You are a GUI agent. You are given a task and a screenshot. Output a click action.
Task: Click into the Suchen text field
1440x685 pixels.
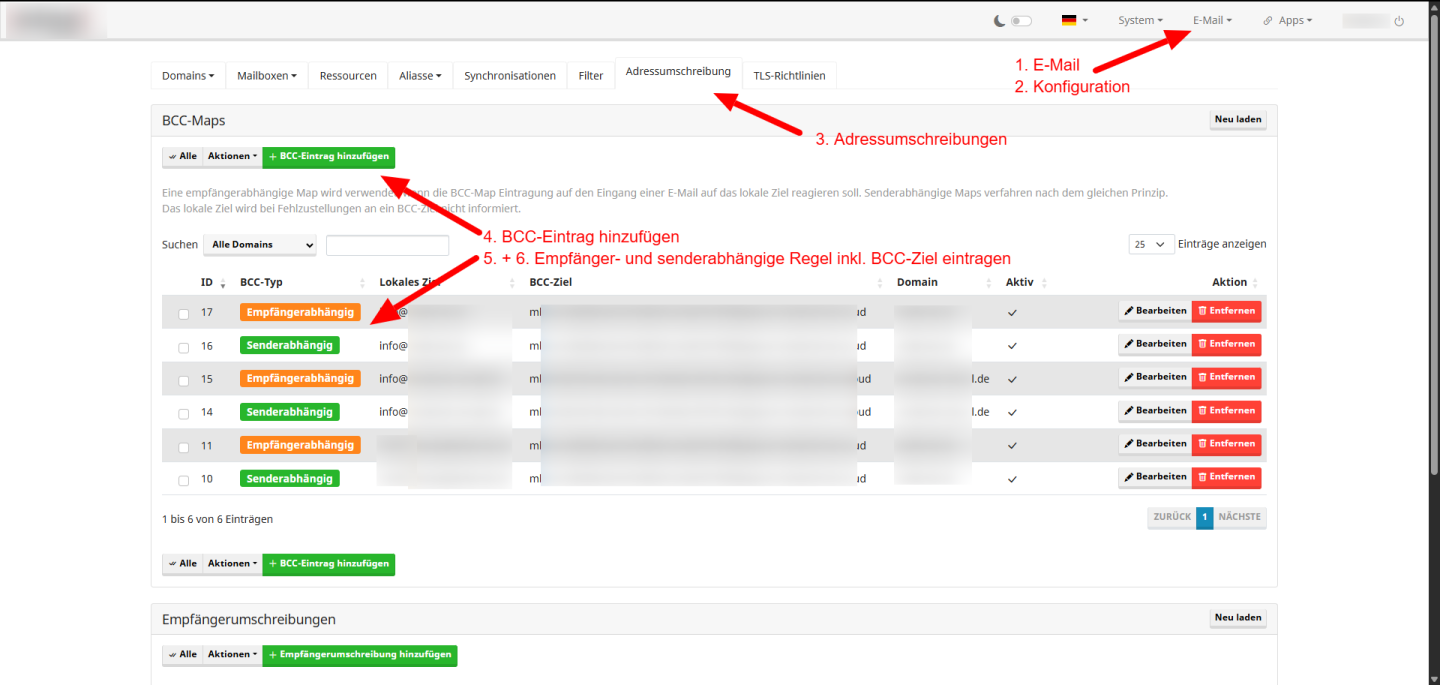click(x=387, y=245)
